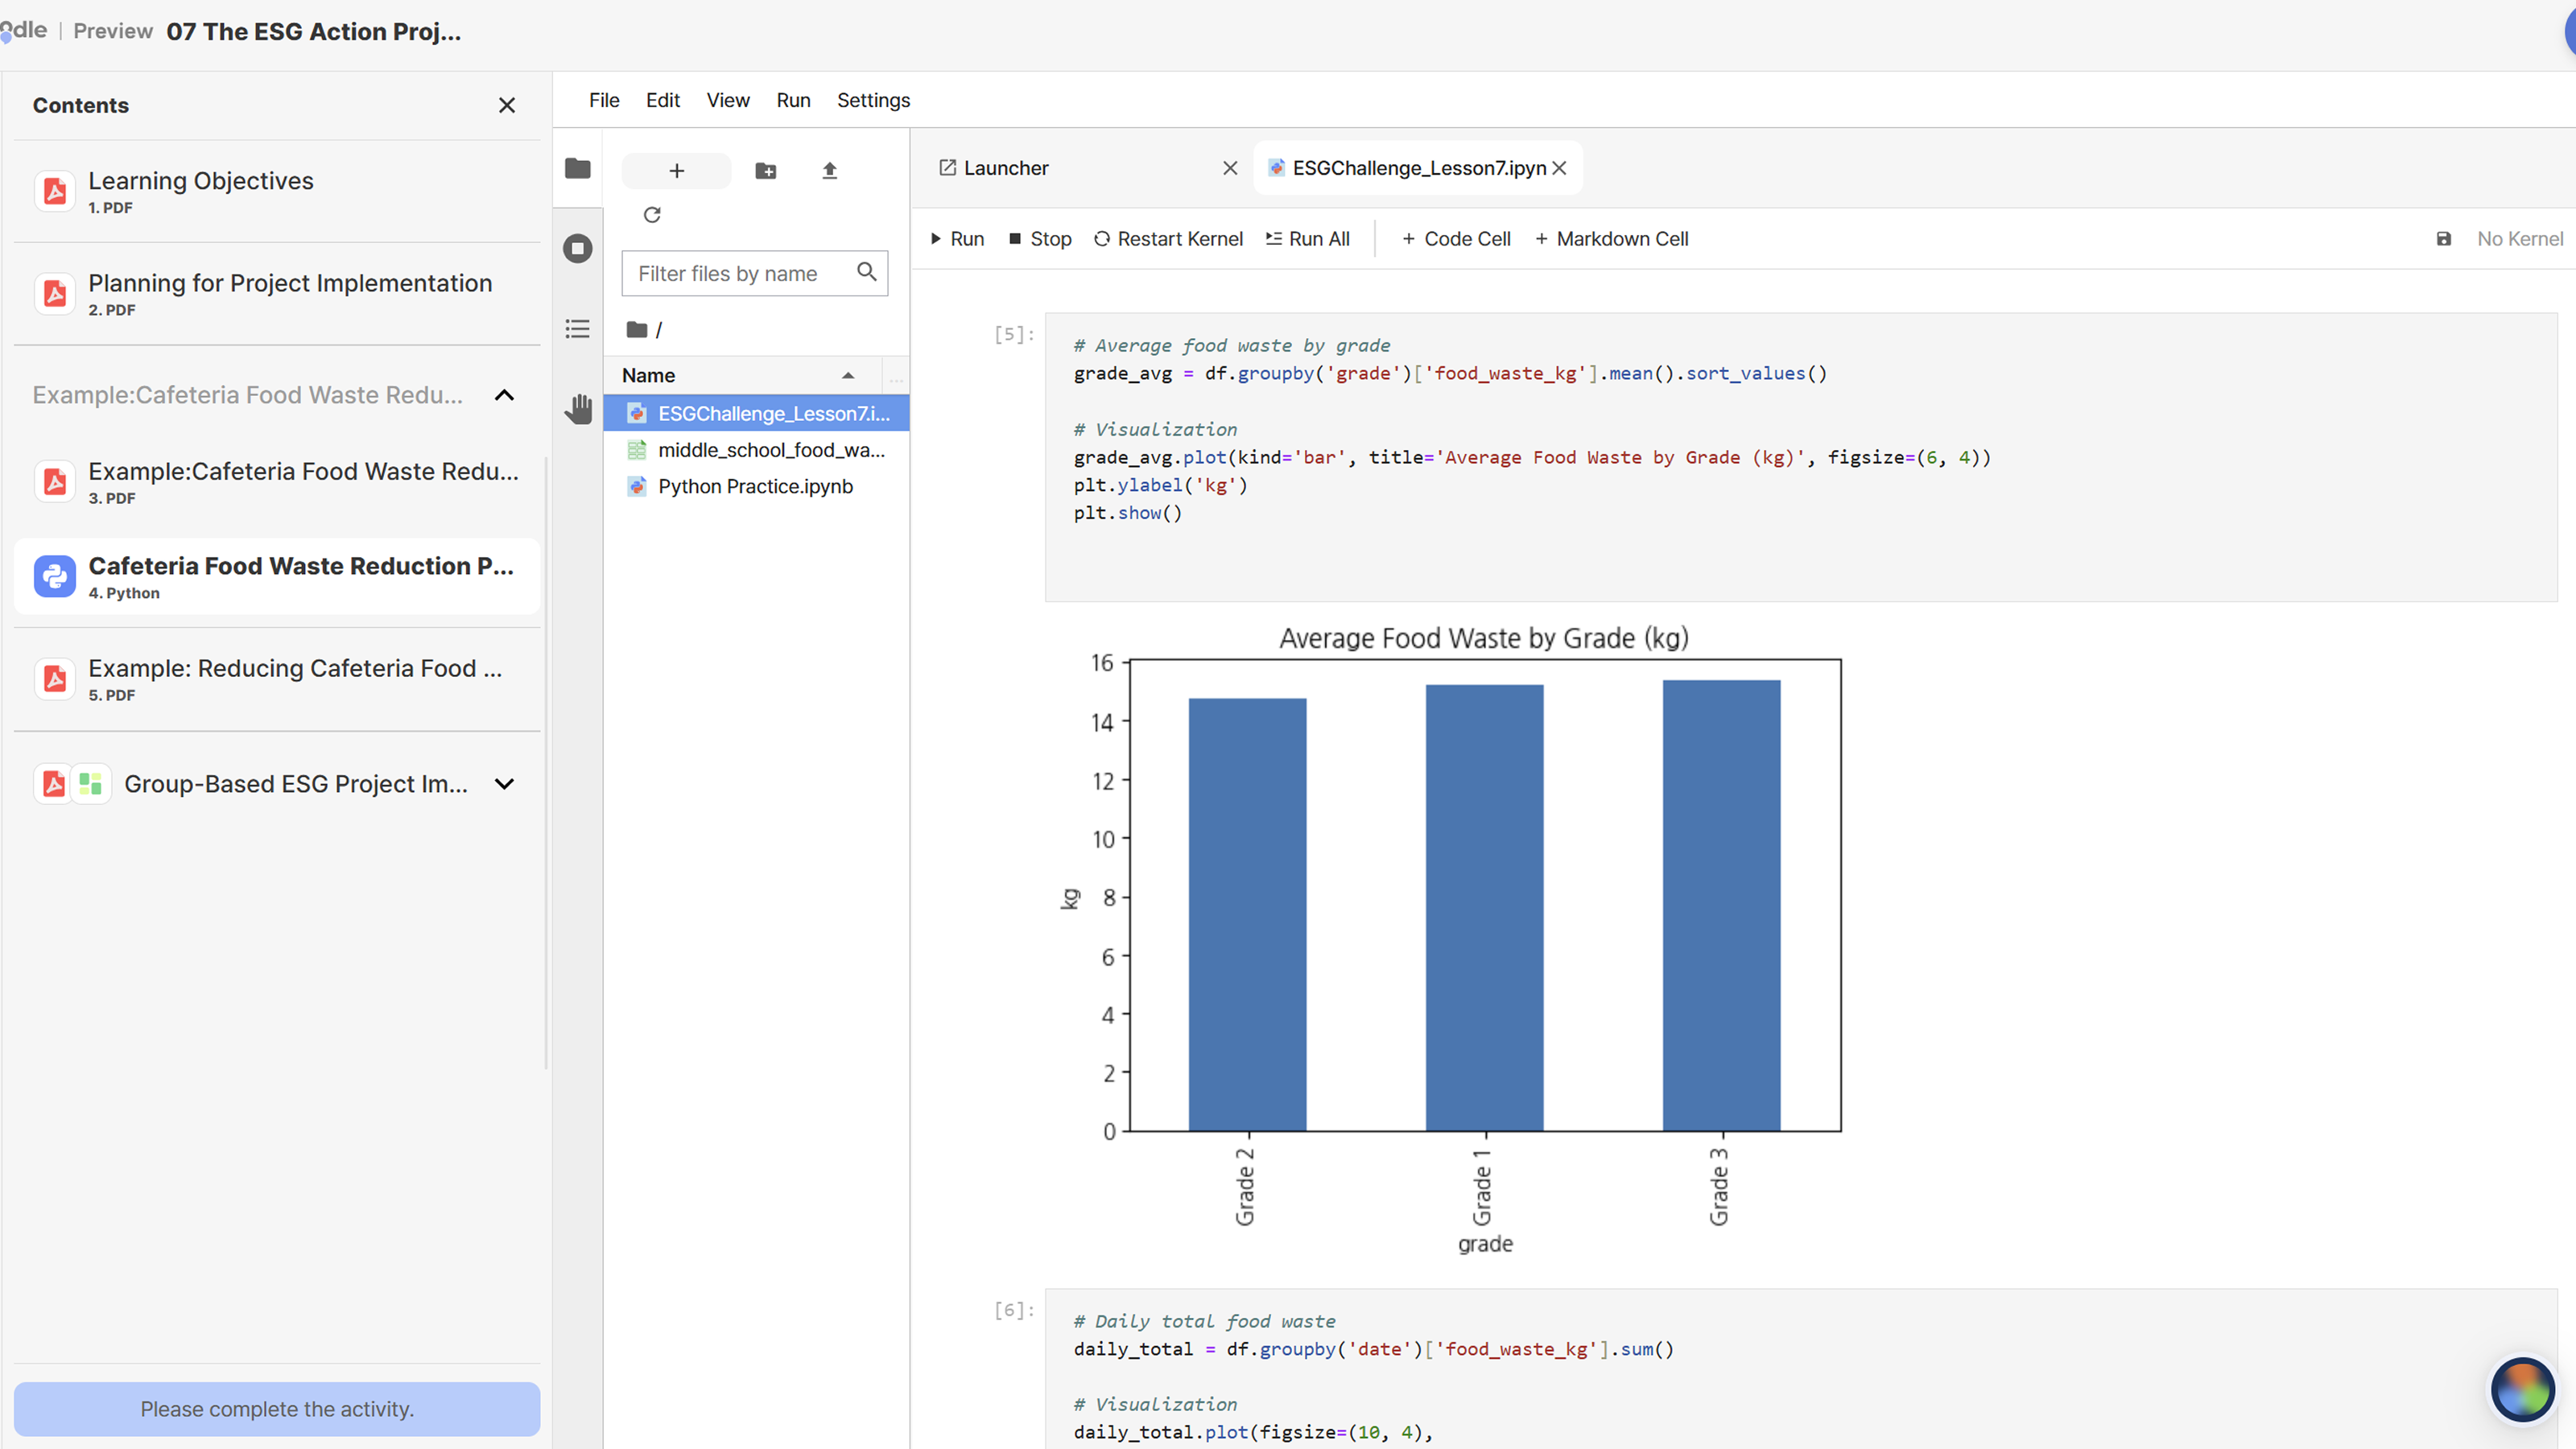The height and width of the screenshot is (1449, 2576).
Task: Click the colorful assistant orb icon
Action: (x=2521, y=1389)
